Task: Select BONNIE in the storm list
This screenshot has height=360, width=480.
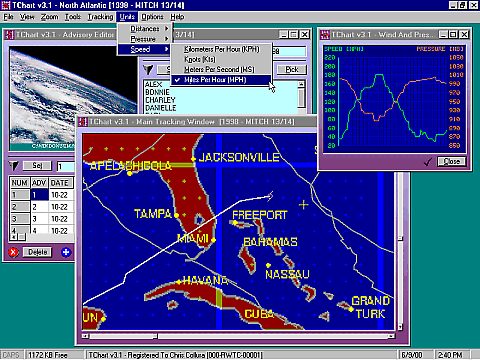Action: (x=157, y=92)
